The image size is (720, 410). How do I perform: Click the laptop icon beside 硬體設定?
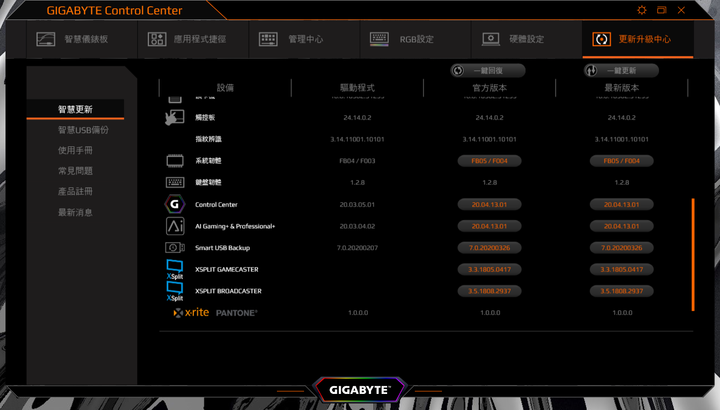pos(490,39)
